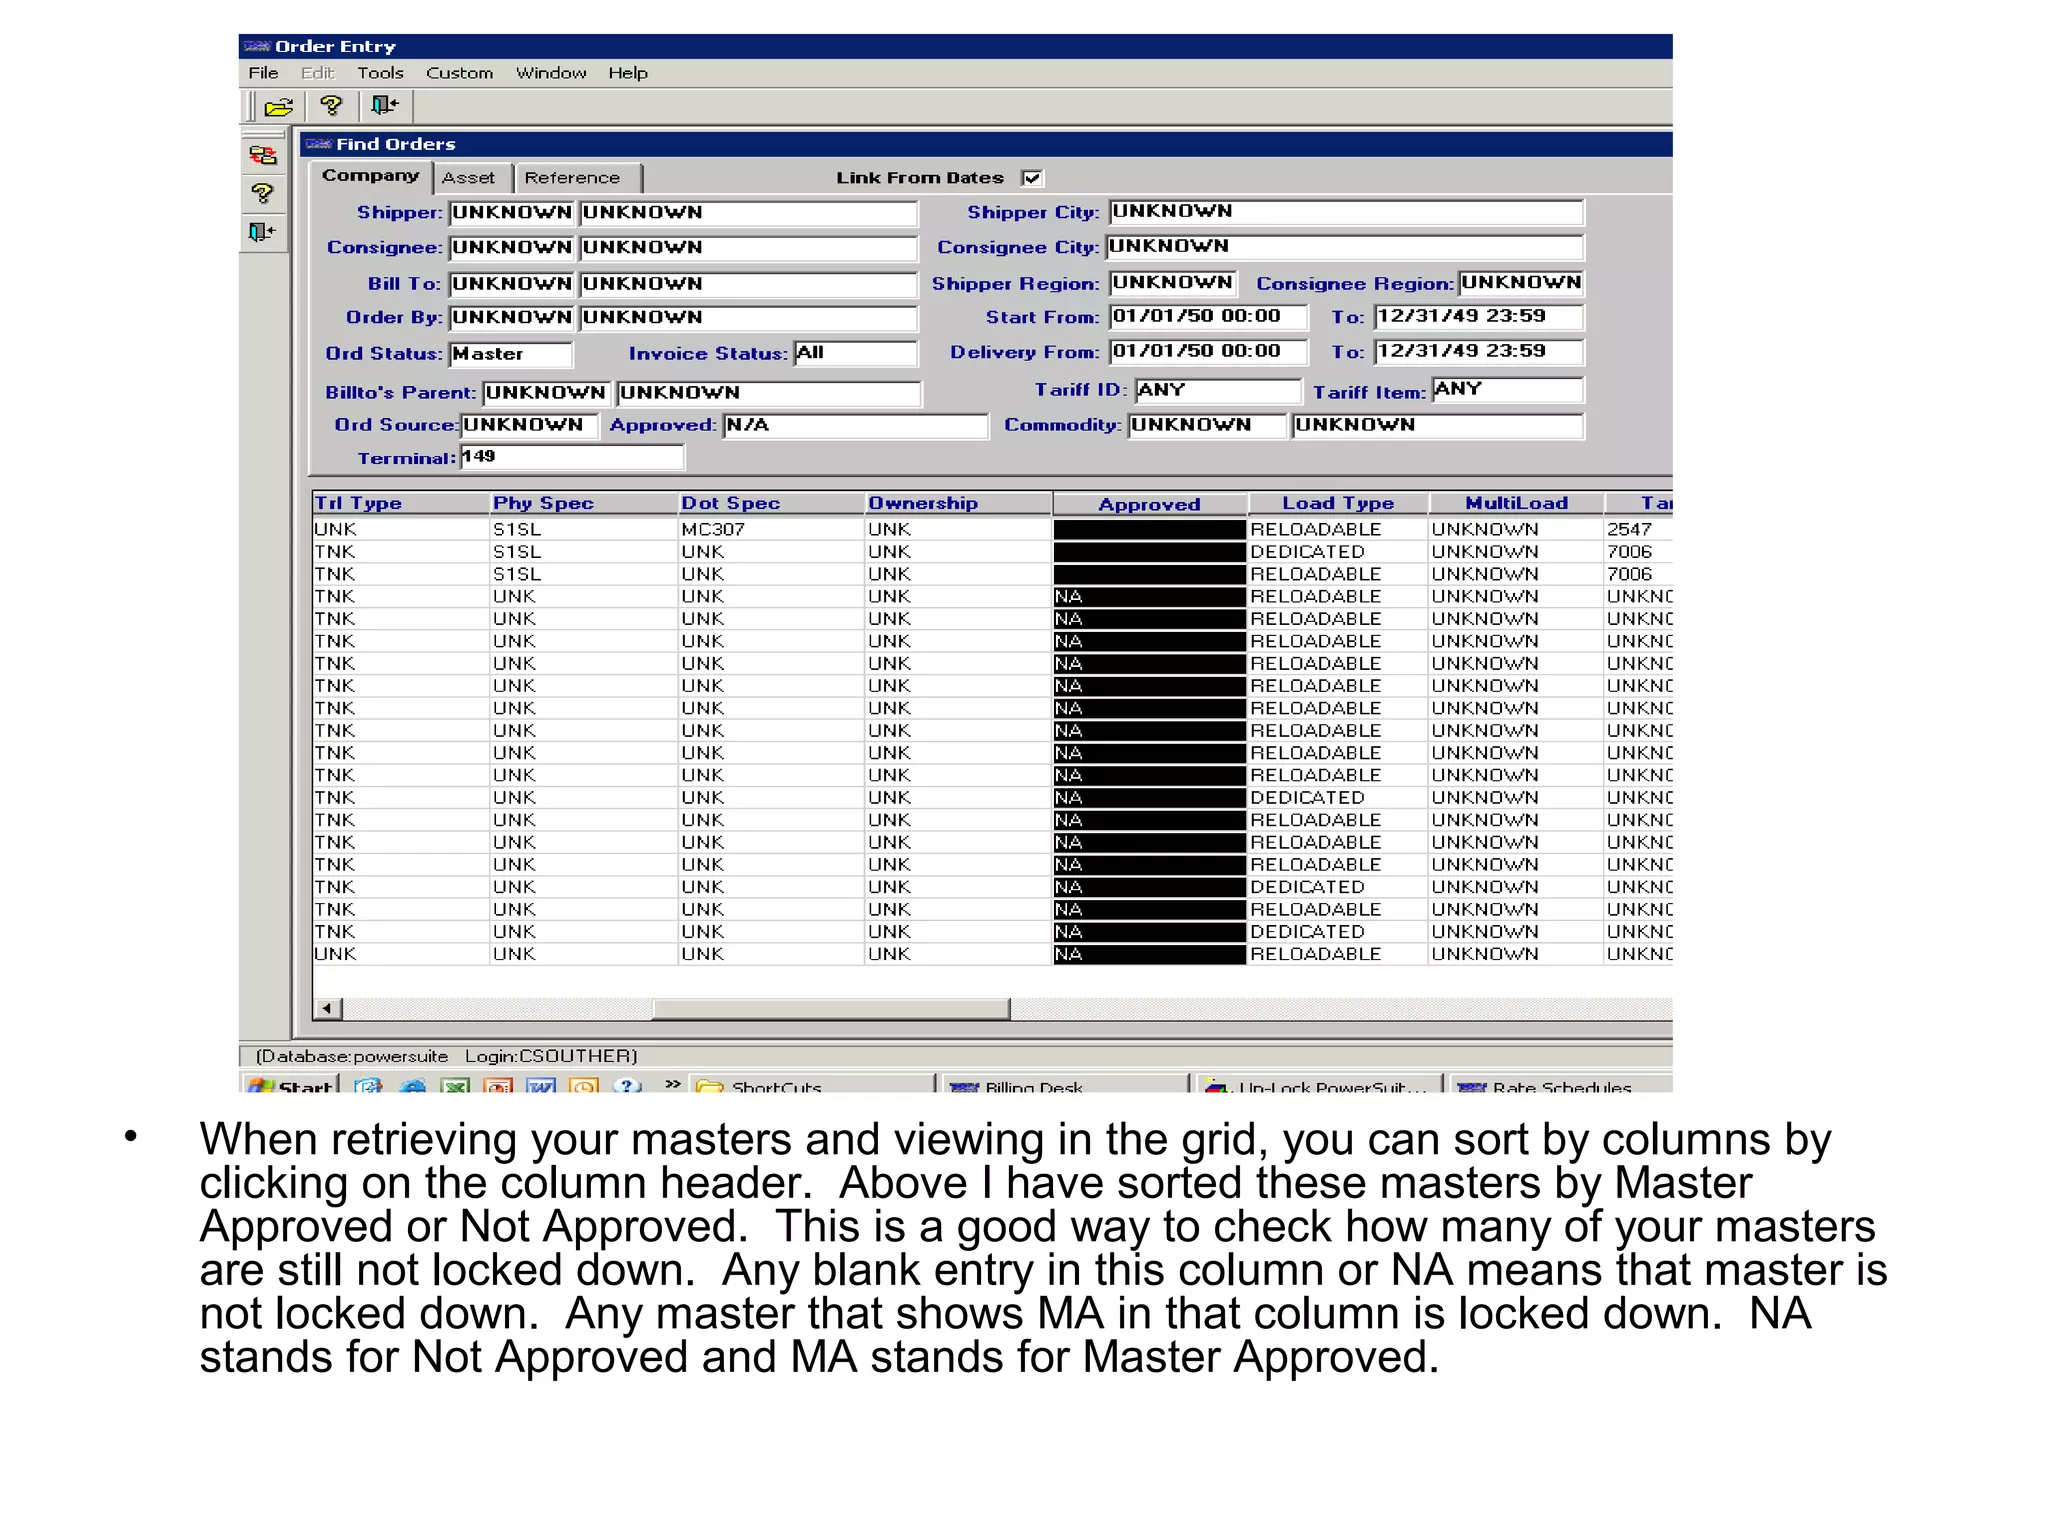
Task: Click the exit door icon in top toolbar
Action: 384,106
